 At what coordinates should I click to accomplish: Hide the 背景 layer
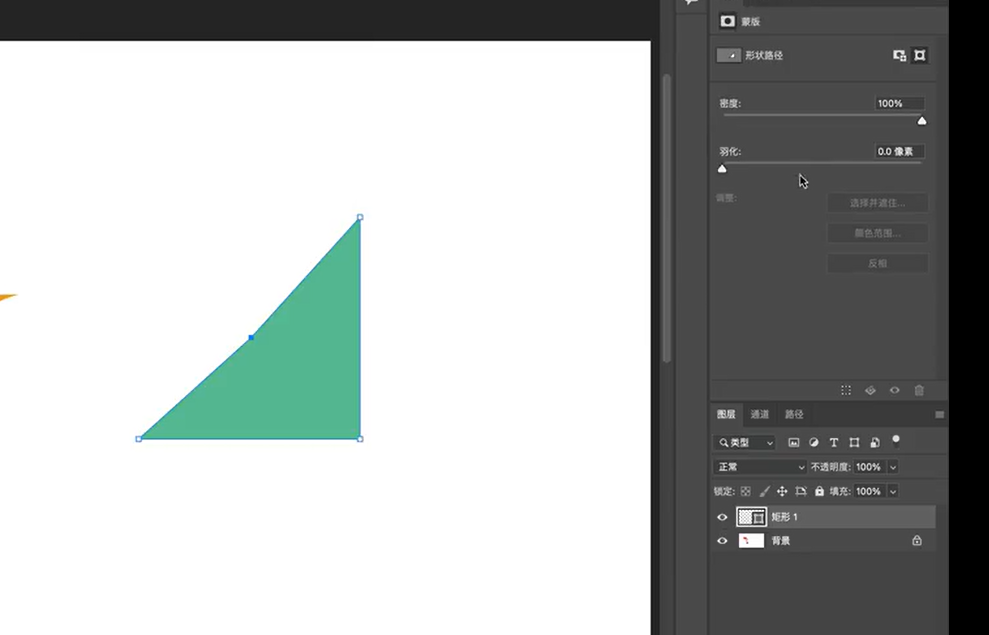click(x=722, y=541)
